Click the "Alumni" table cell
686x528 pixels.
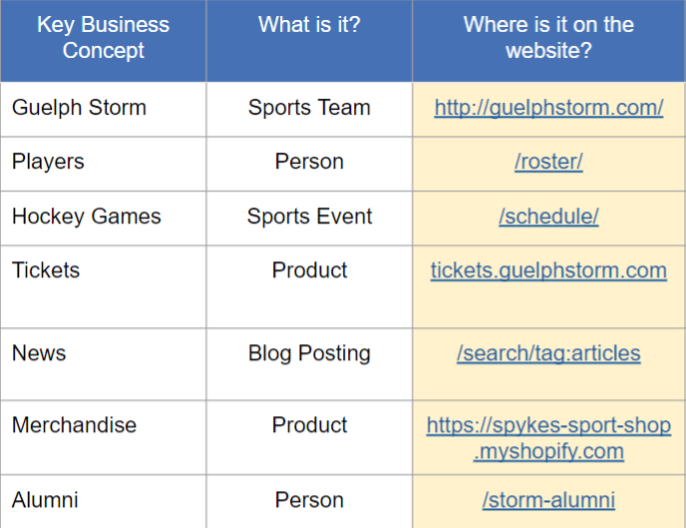(45, 500)
